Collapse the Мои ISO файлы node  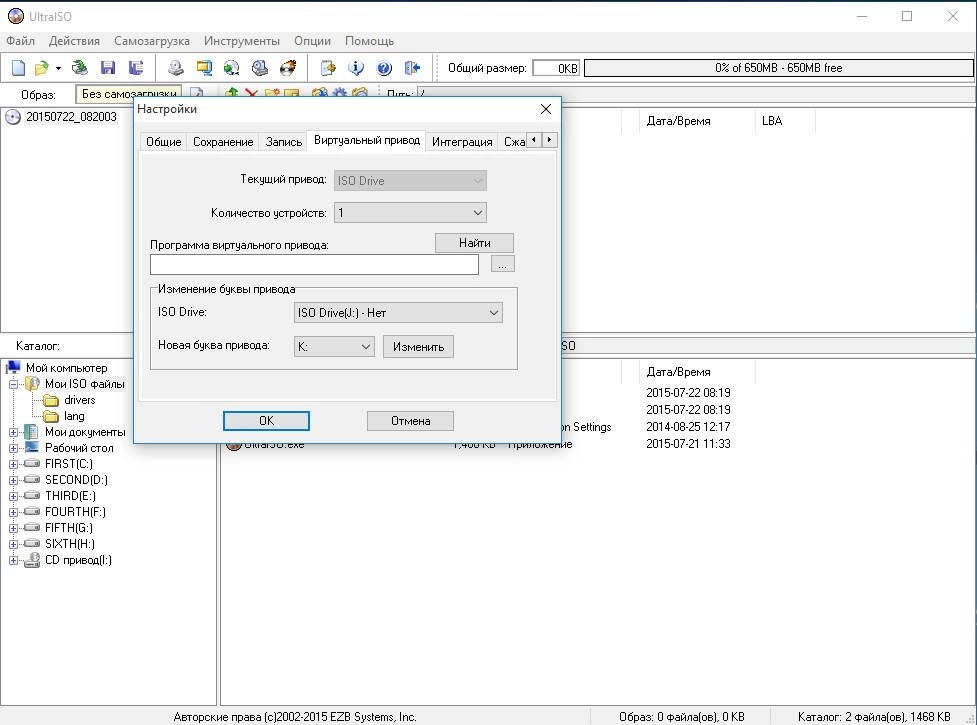(x=13, y=384)
